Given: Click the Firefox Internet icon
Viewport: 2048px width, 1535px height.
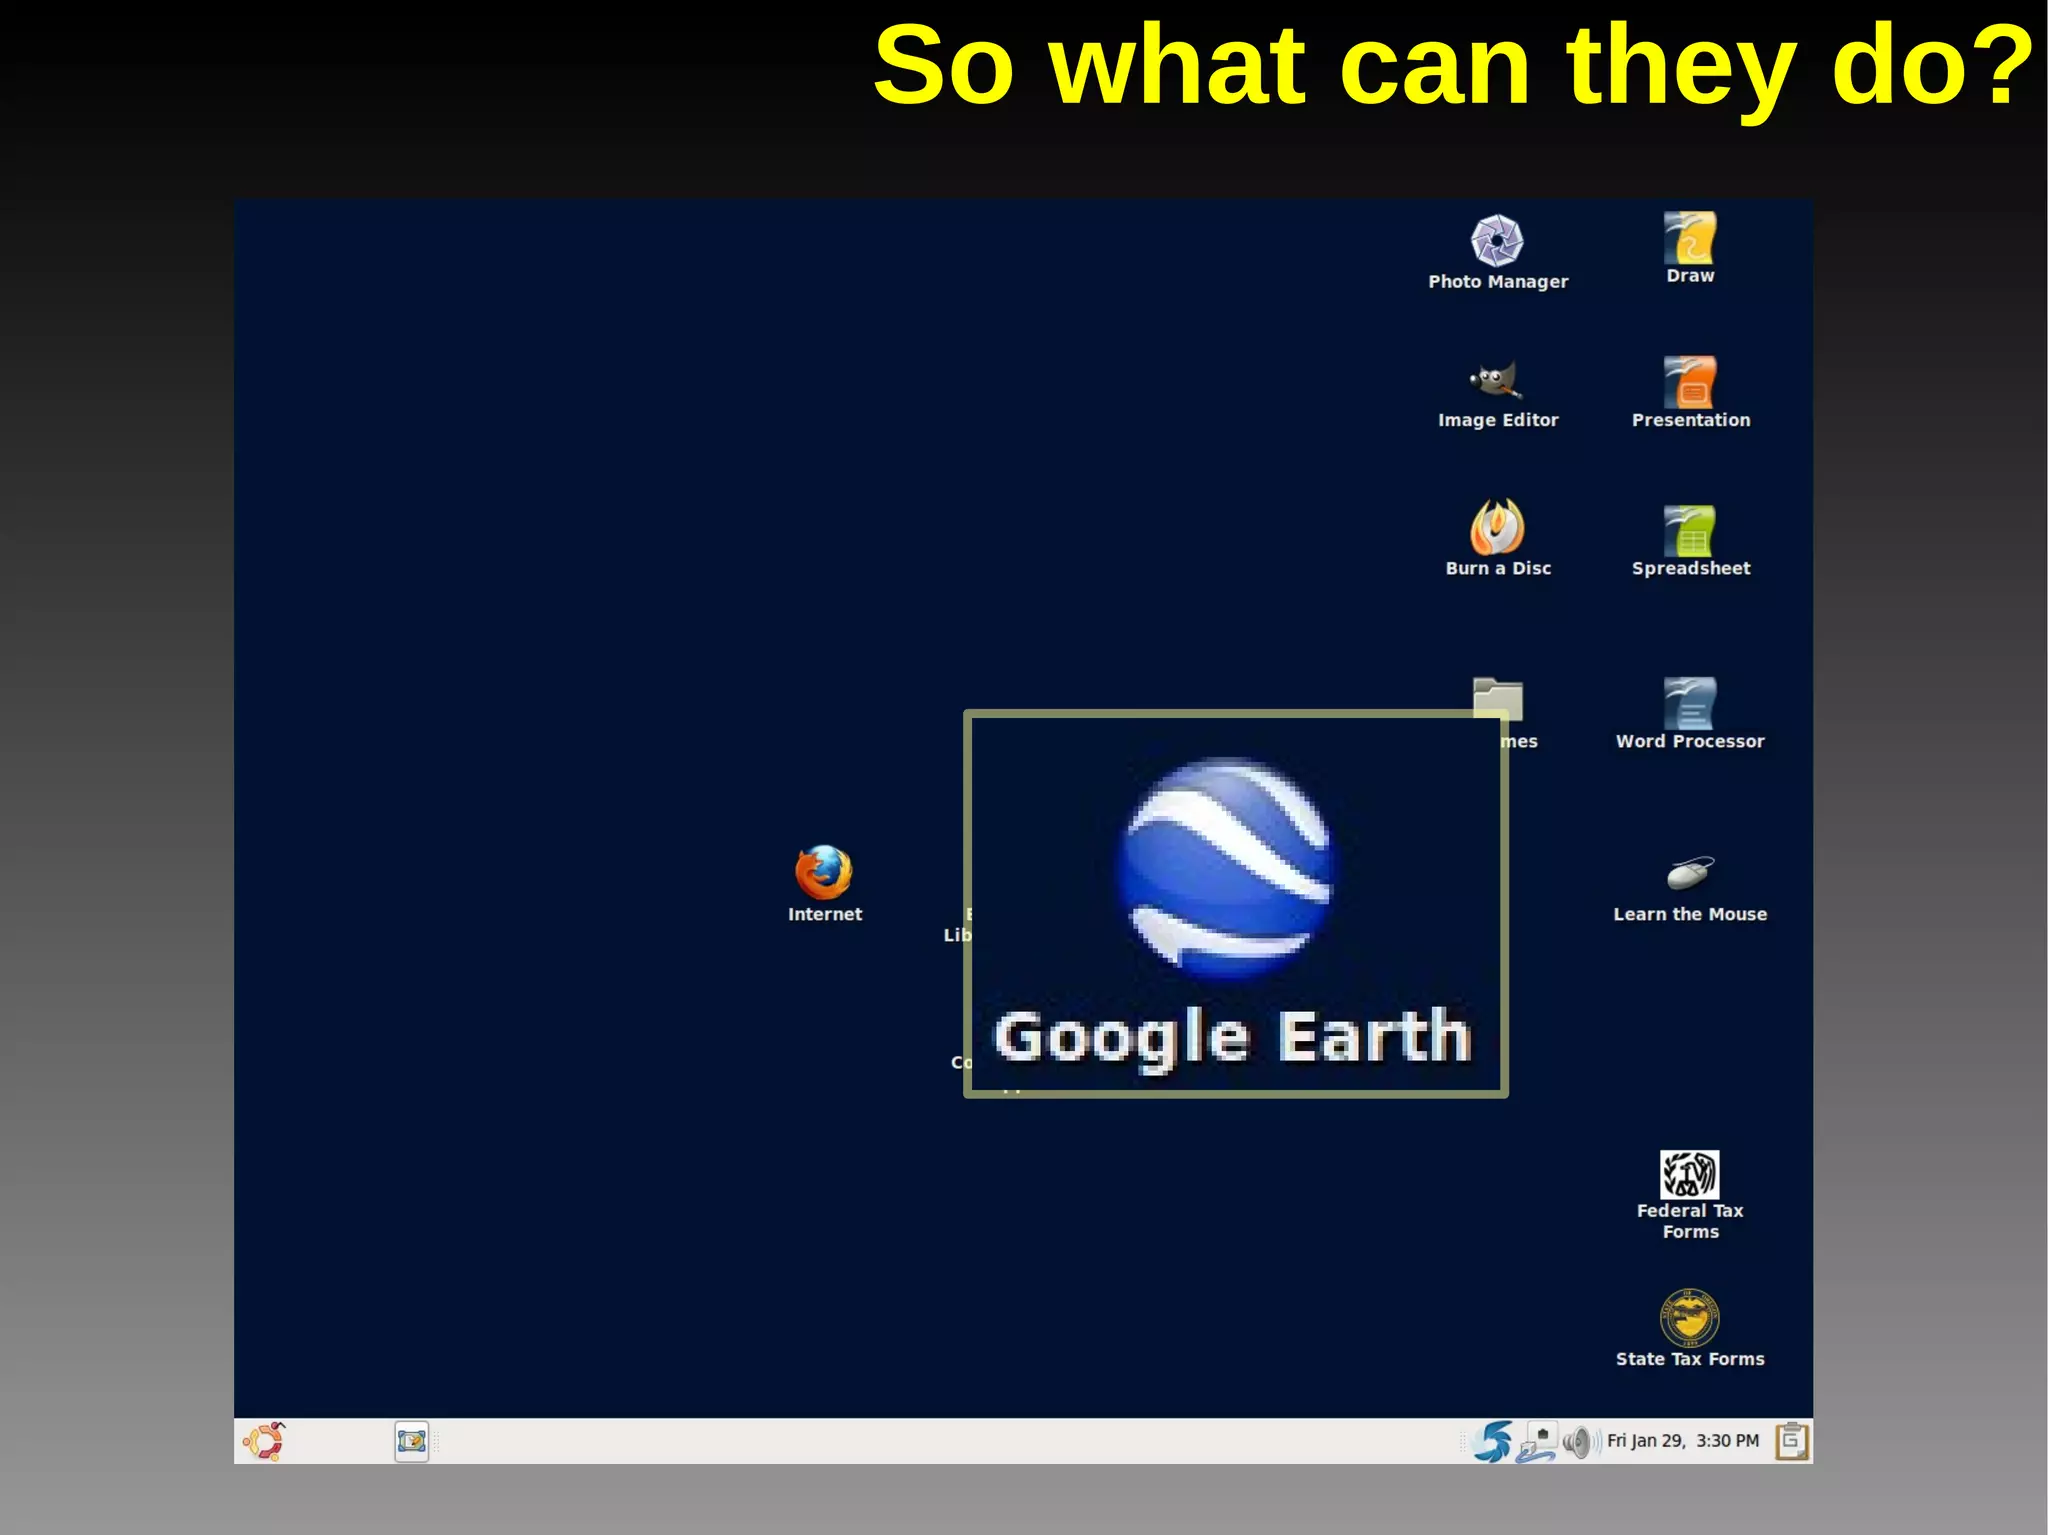Looking at the screenshot, I should 824,872.
